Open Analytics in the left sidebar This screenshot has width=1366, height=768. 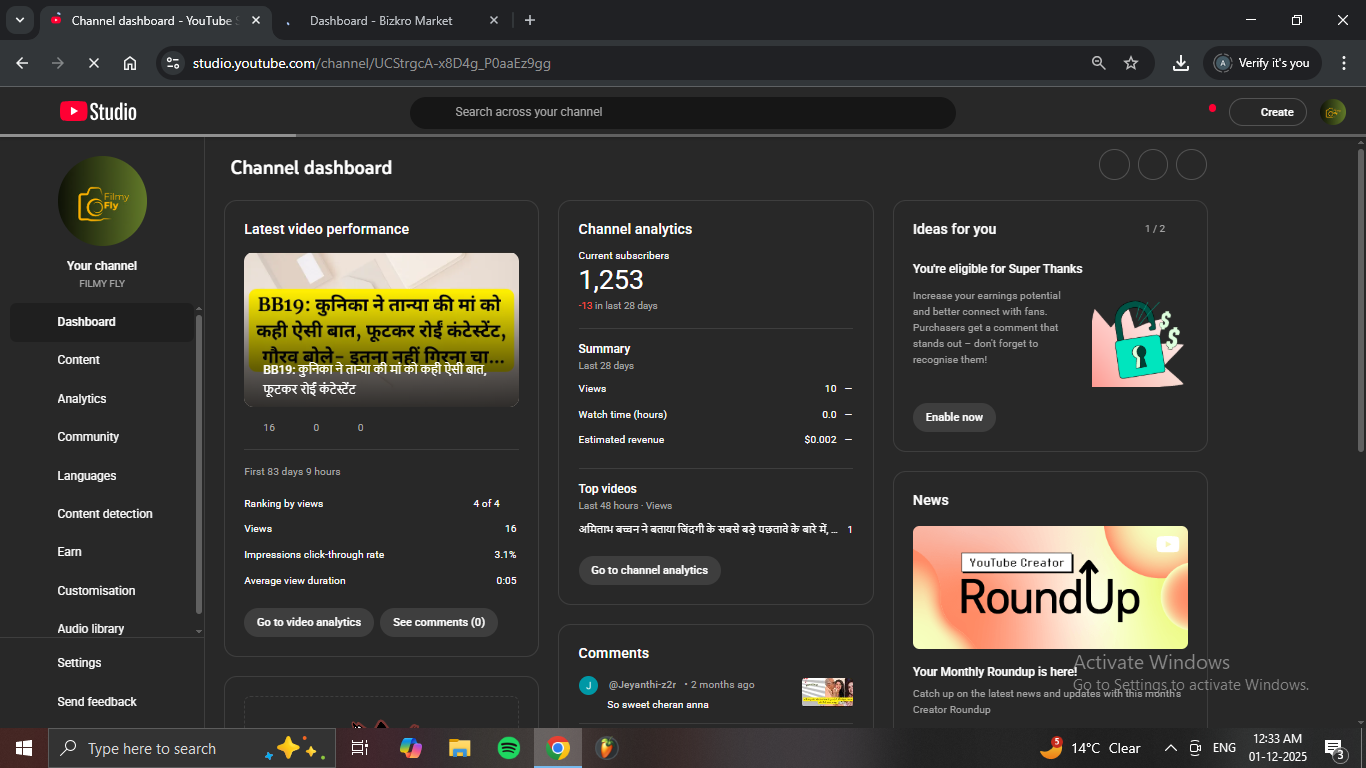tap(82, 399)
